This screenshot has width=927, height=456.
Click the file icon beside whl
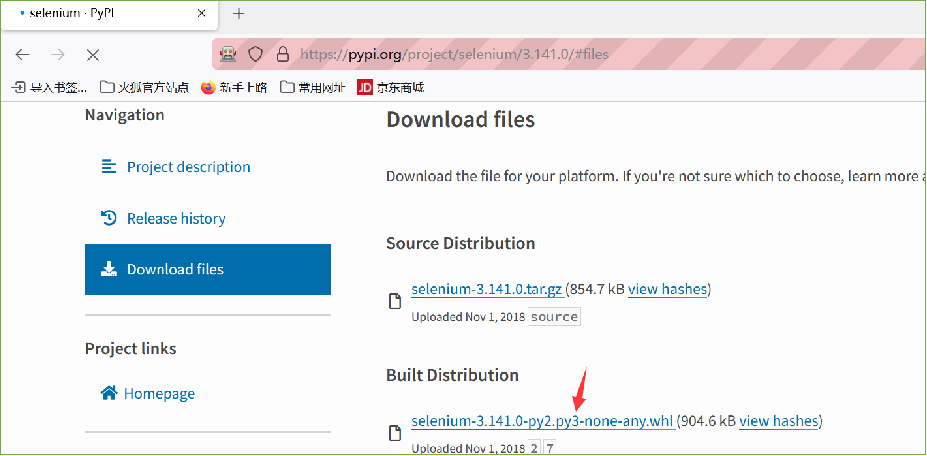pyautogui.click(x=394, y=434)
